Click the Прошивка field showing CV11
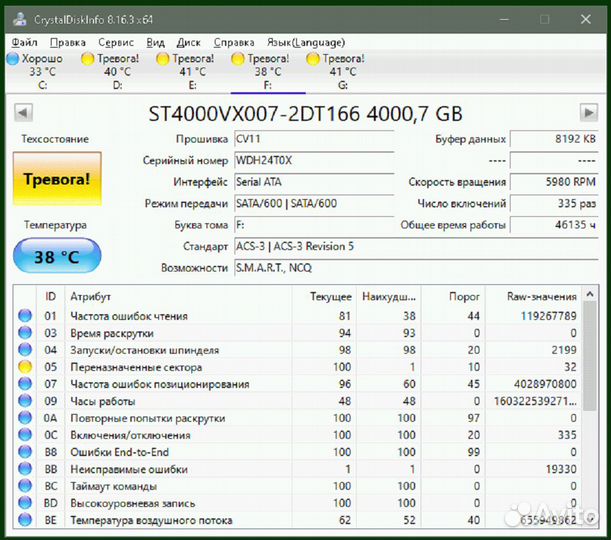This screenshot has width=611, height=540. 314,139
